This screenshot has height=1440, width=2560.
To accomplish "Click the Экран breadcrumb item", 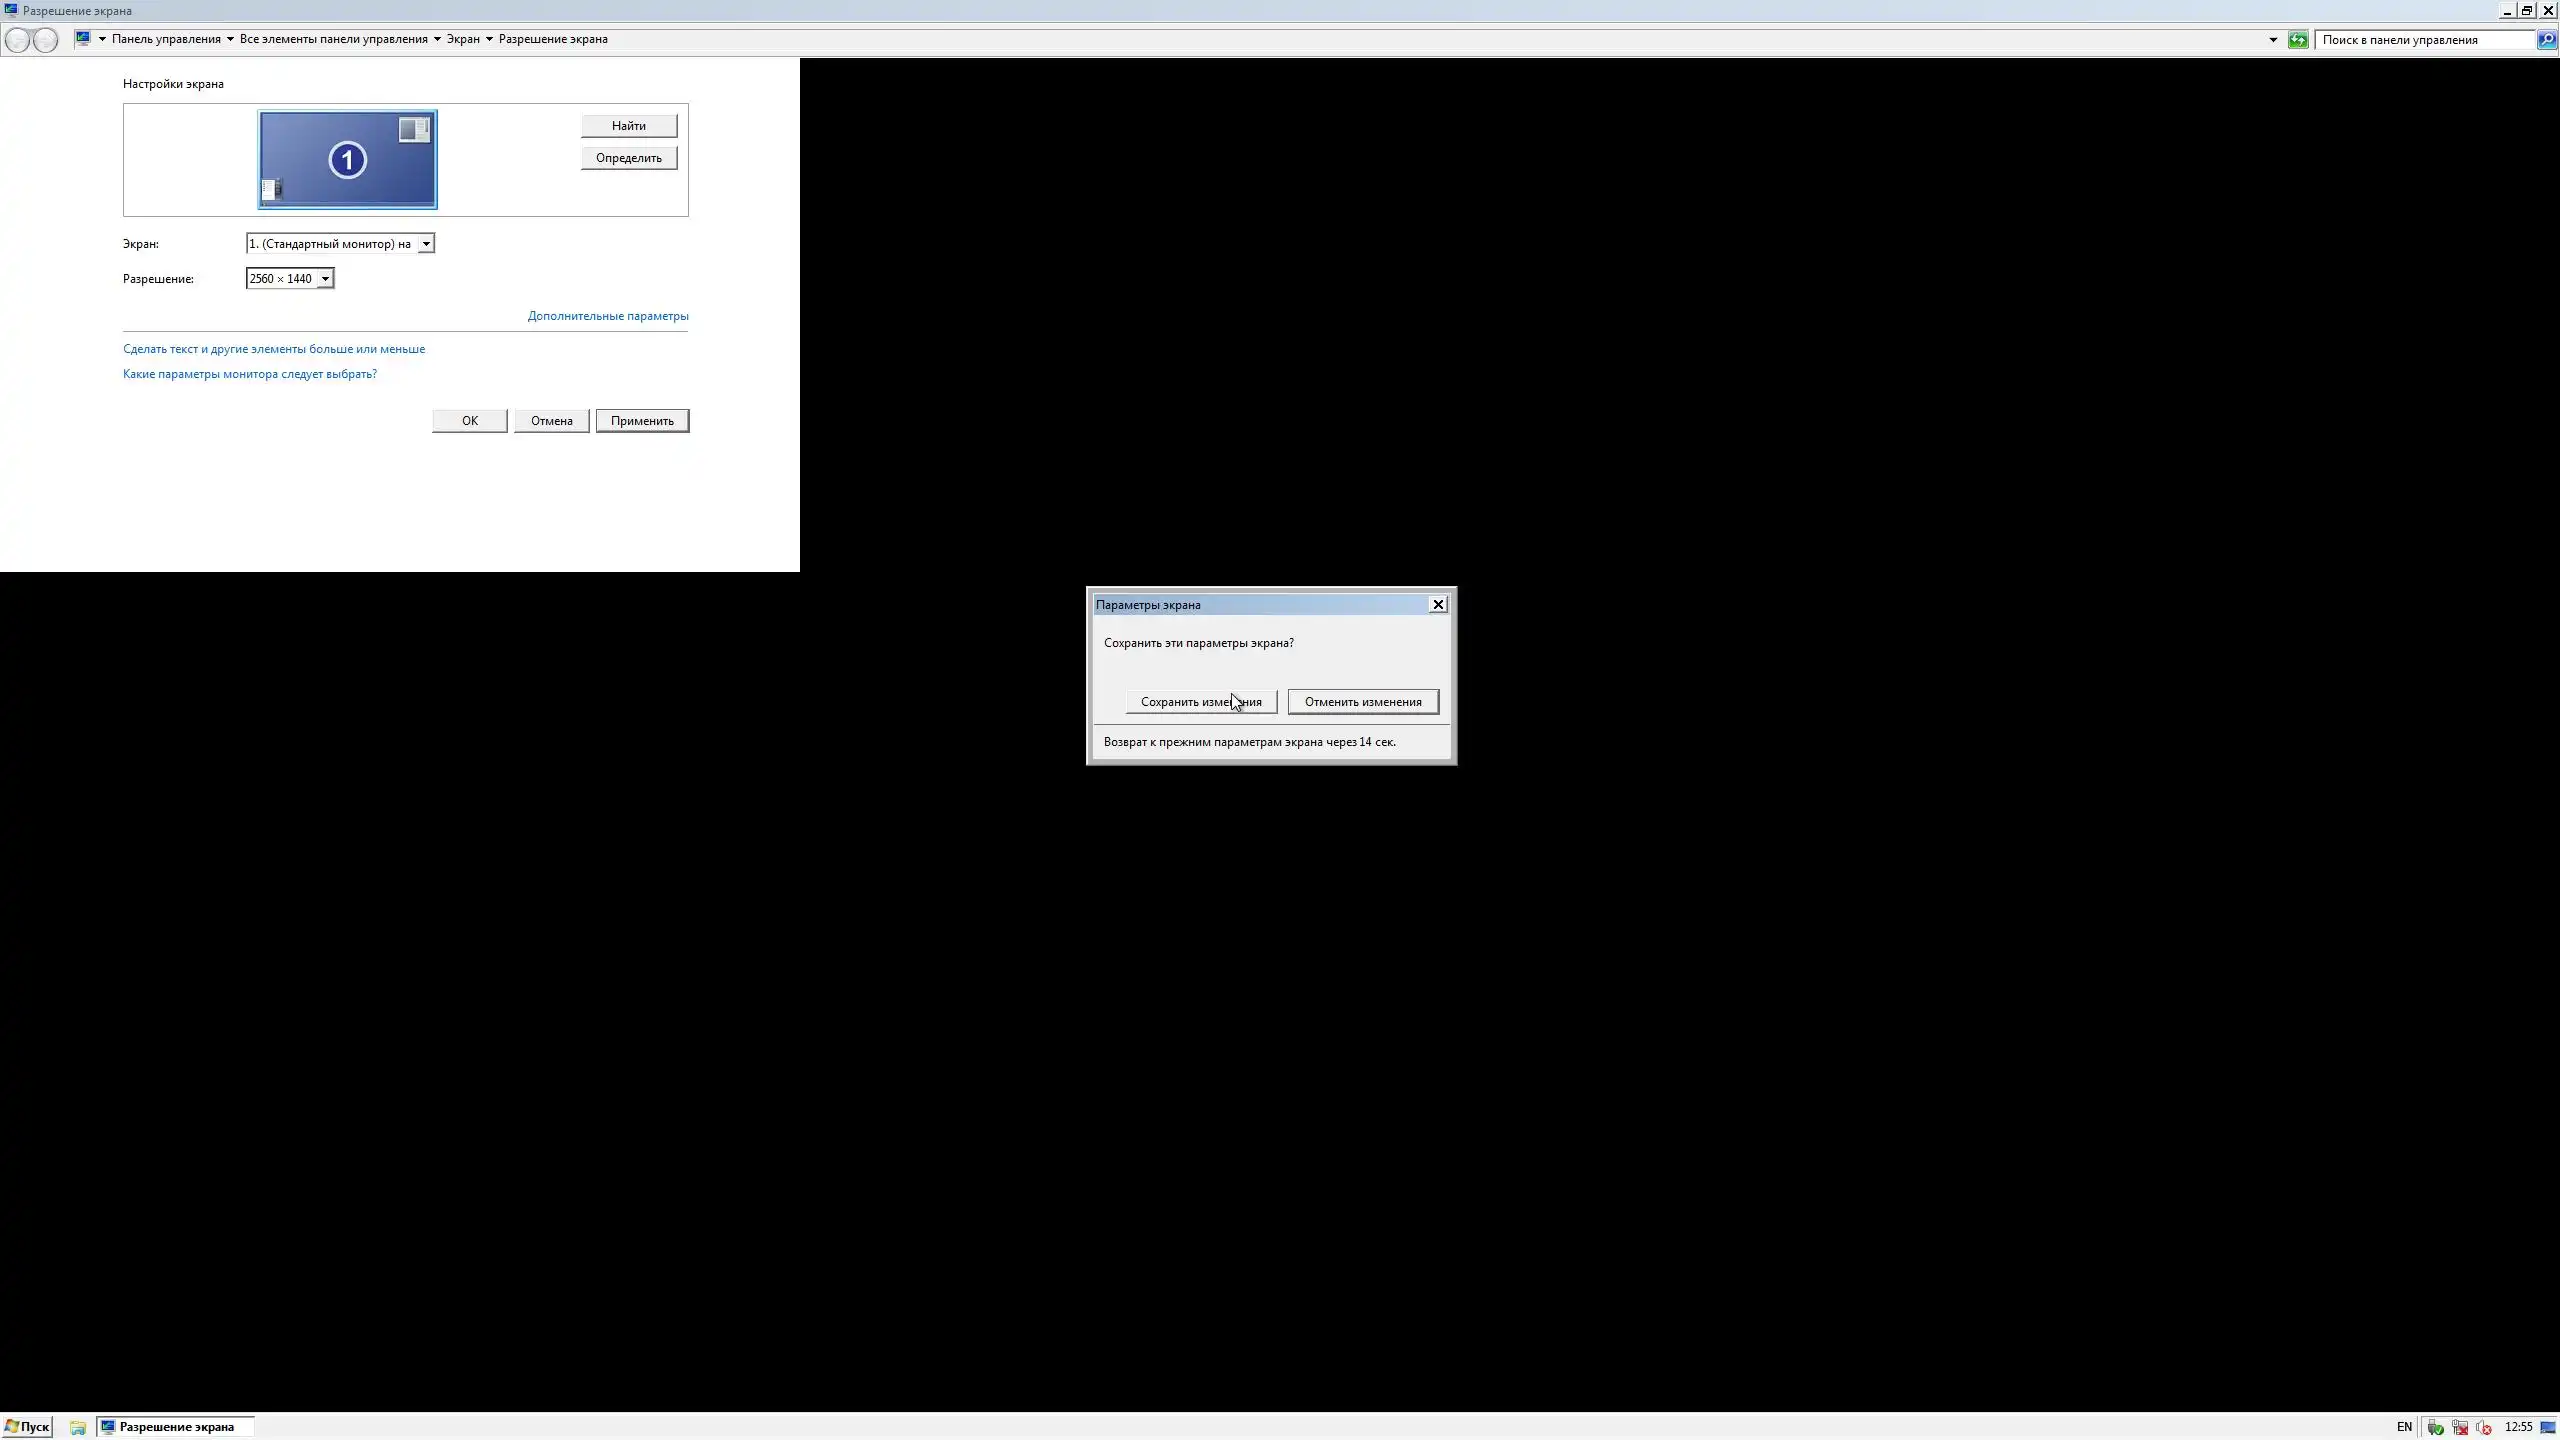I will pyautogui.click(x=462, y=39).
